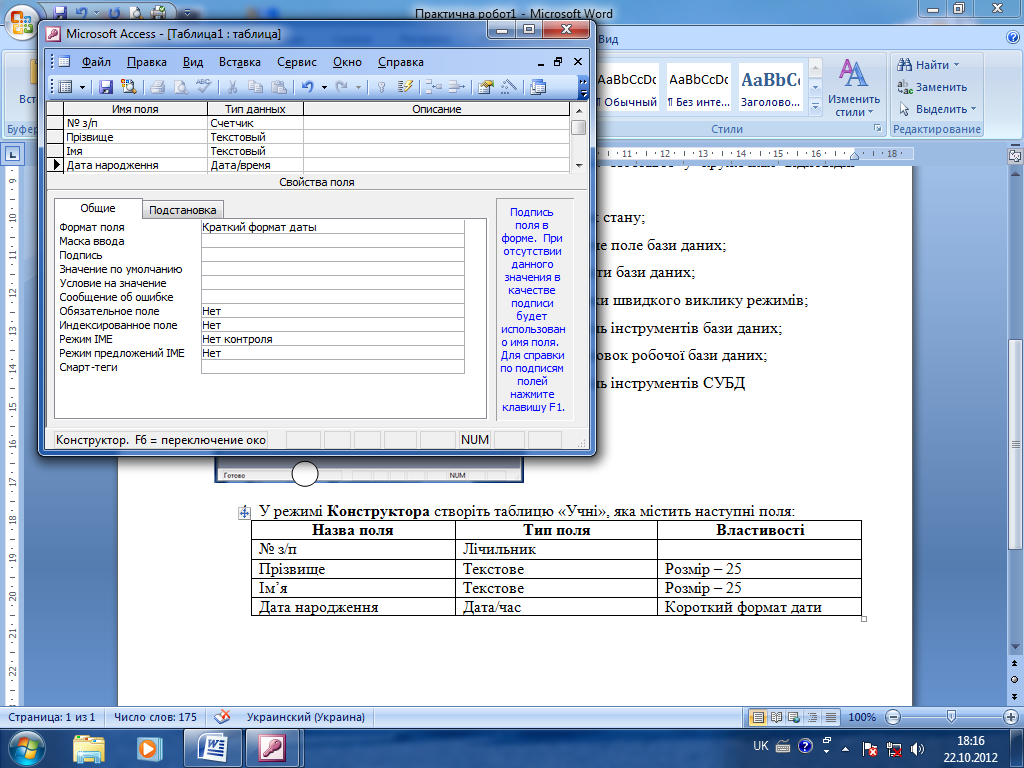Click the Build (wand) icon
The image size is (1024, 768).
click(x=509, y=87)
